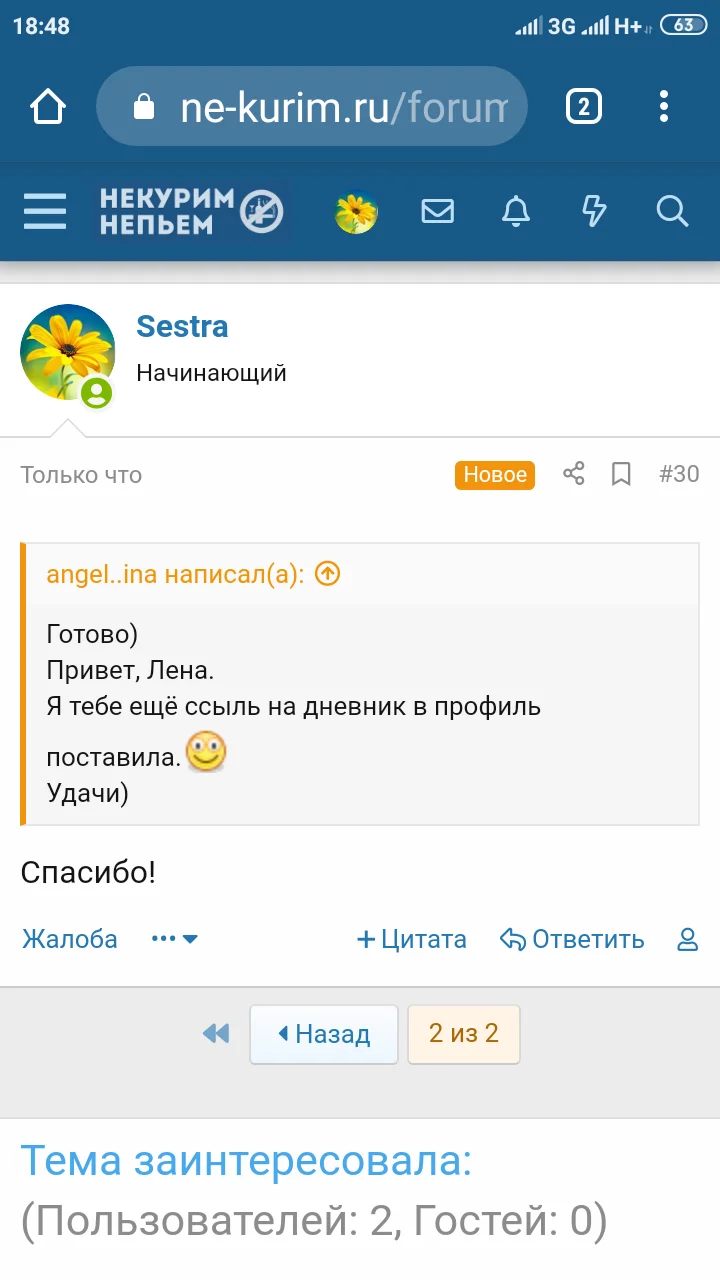Tap the lightning bolt what's-new icon
Image resolution: width=720 pixels, height=1280 pixels.
click(x=594, y=212)
